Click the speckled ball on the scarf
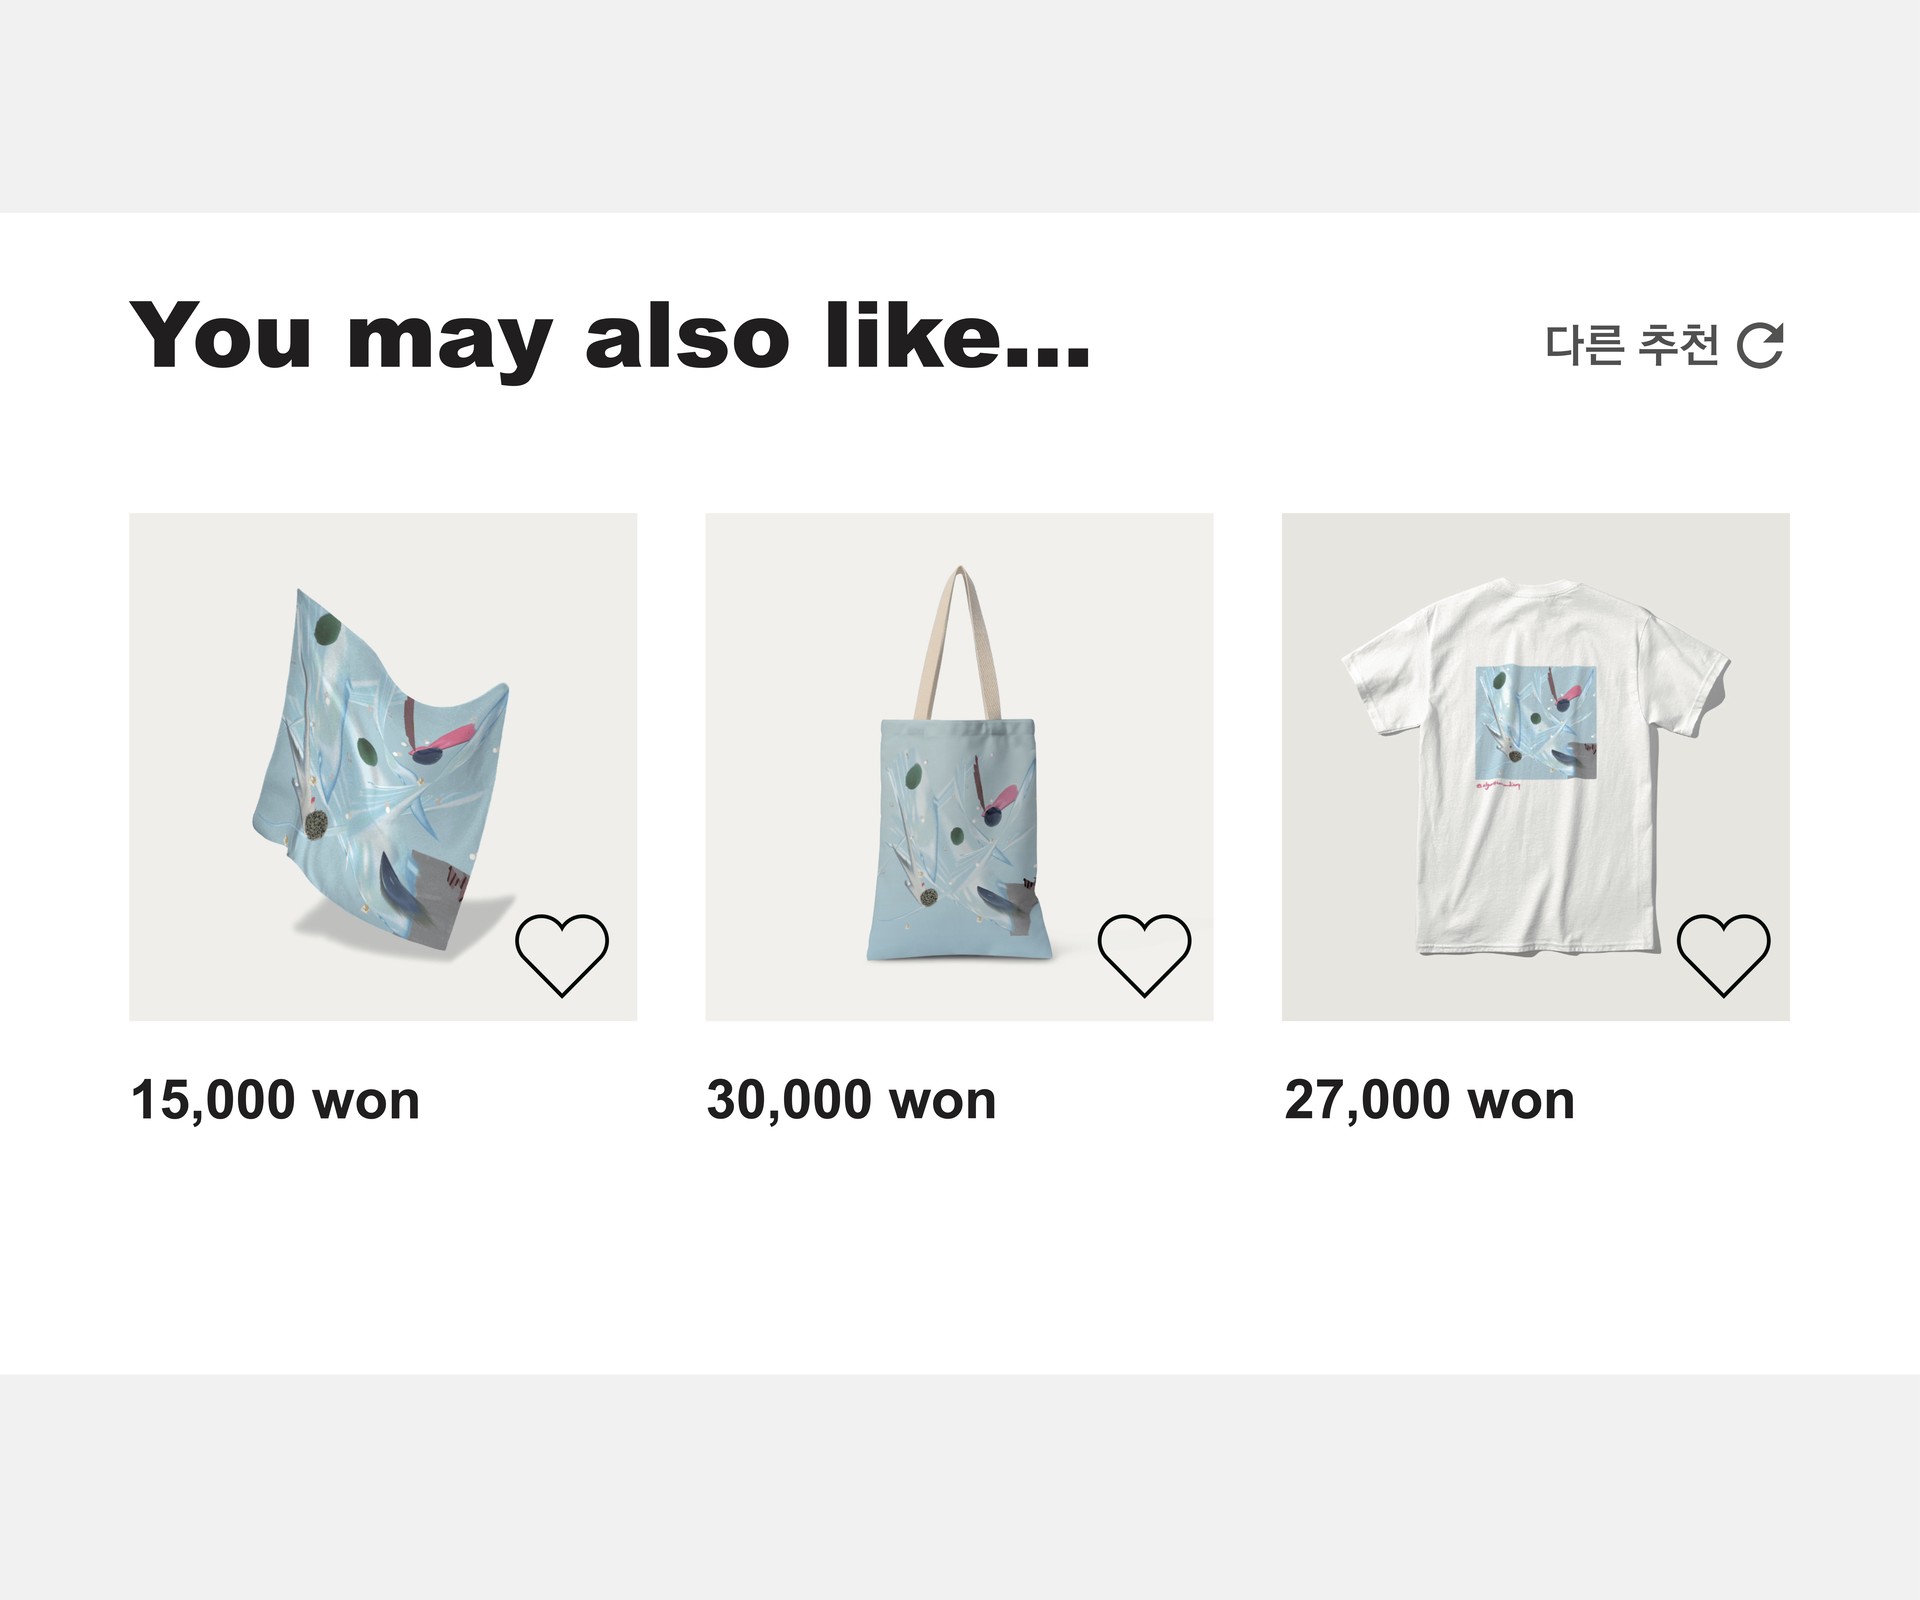This screenshot has height=1600, width=1920. coord(320,824)
